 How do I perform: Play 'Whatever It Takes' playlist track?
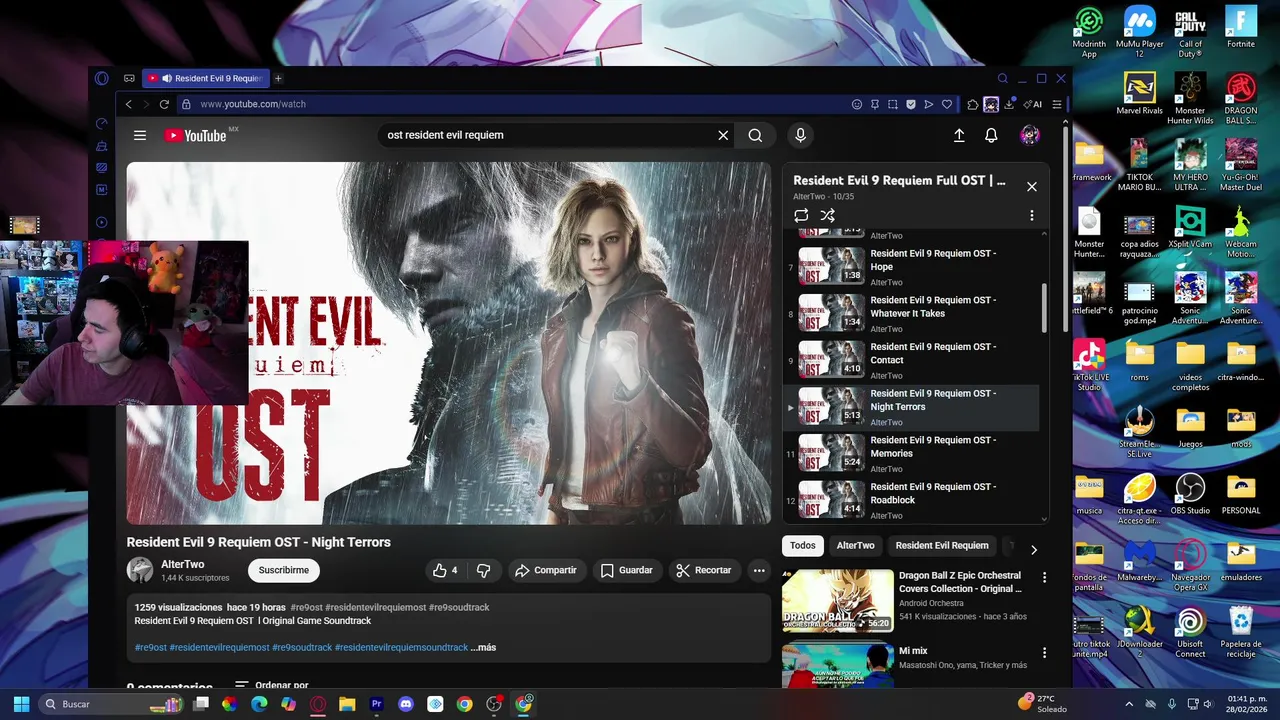click(x=910, y=314)
